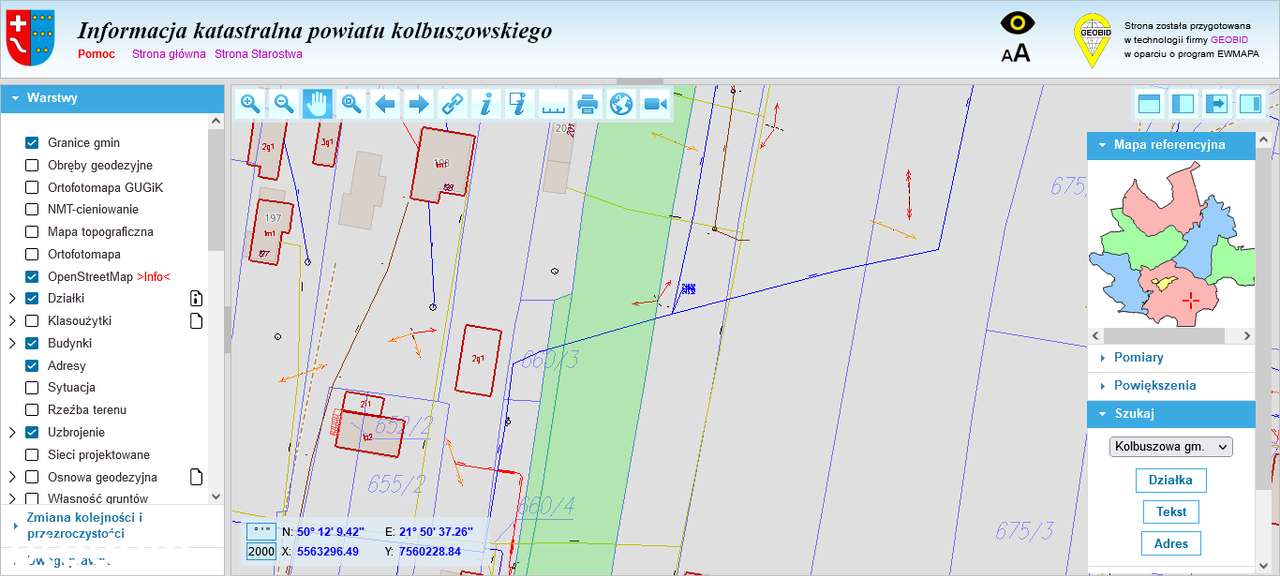Click the AA font size icon
This screenshot has width=1280, height=576.
click(1016, 53)
